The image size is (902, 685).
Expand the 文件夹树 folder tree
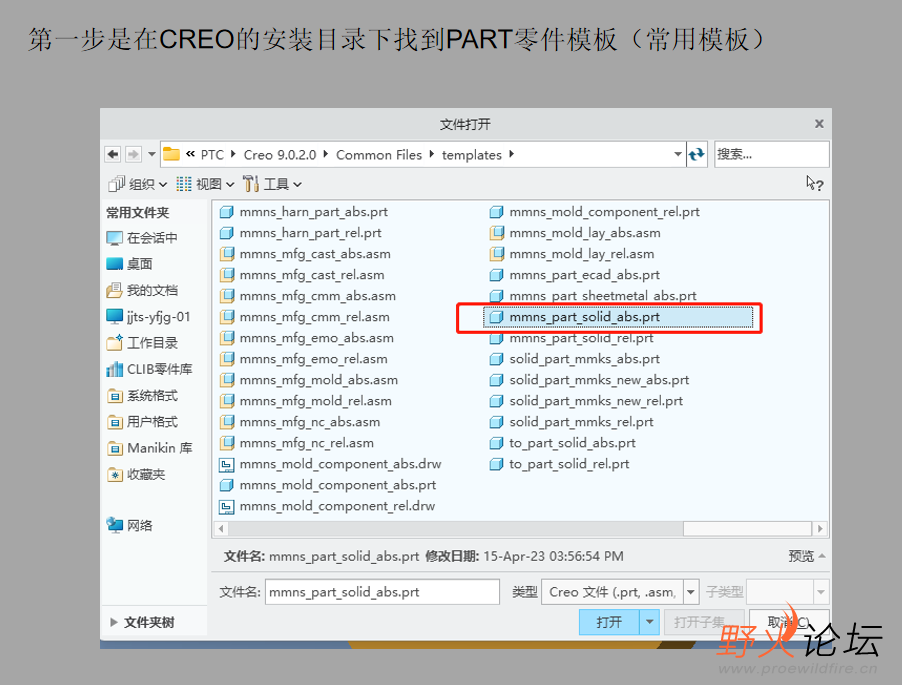(142, 622)
